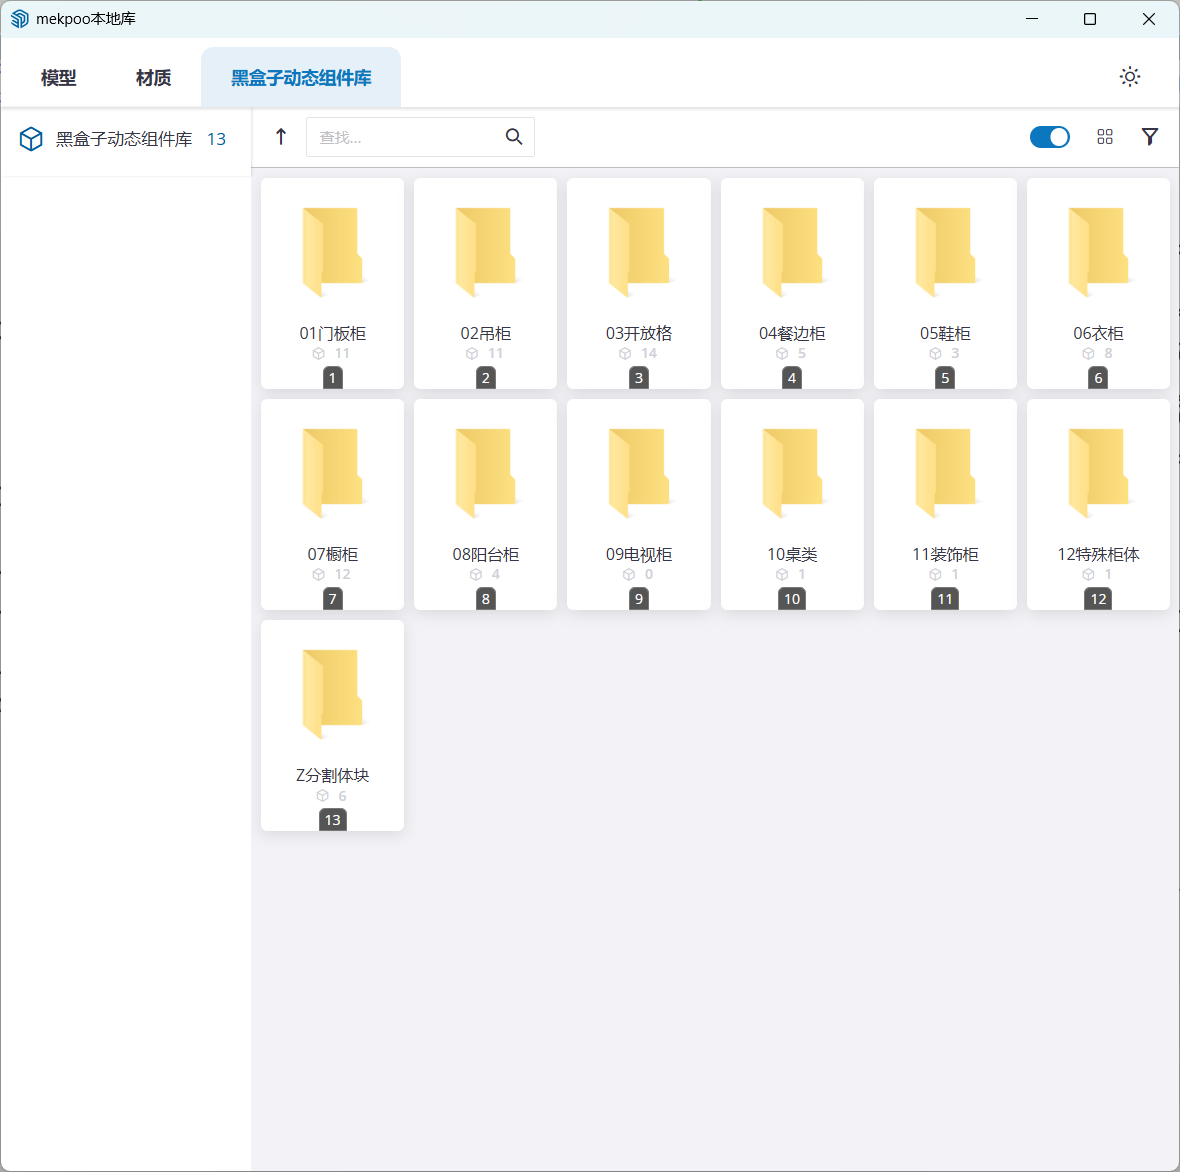Click the up arrow to go to parent folder

click(281, 137)
